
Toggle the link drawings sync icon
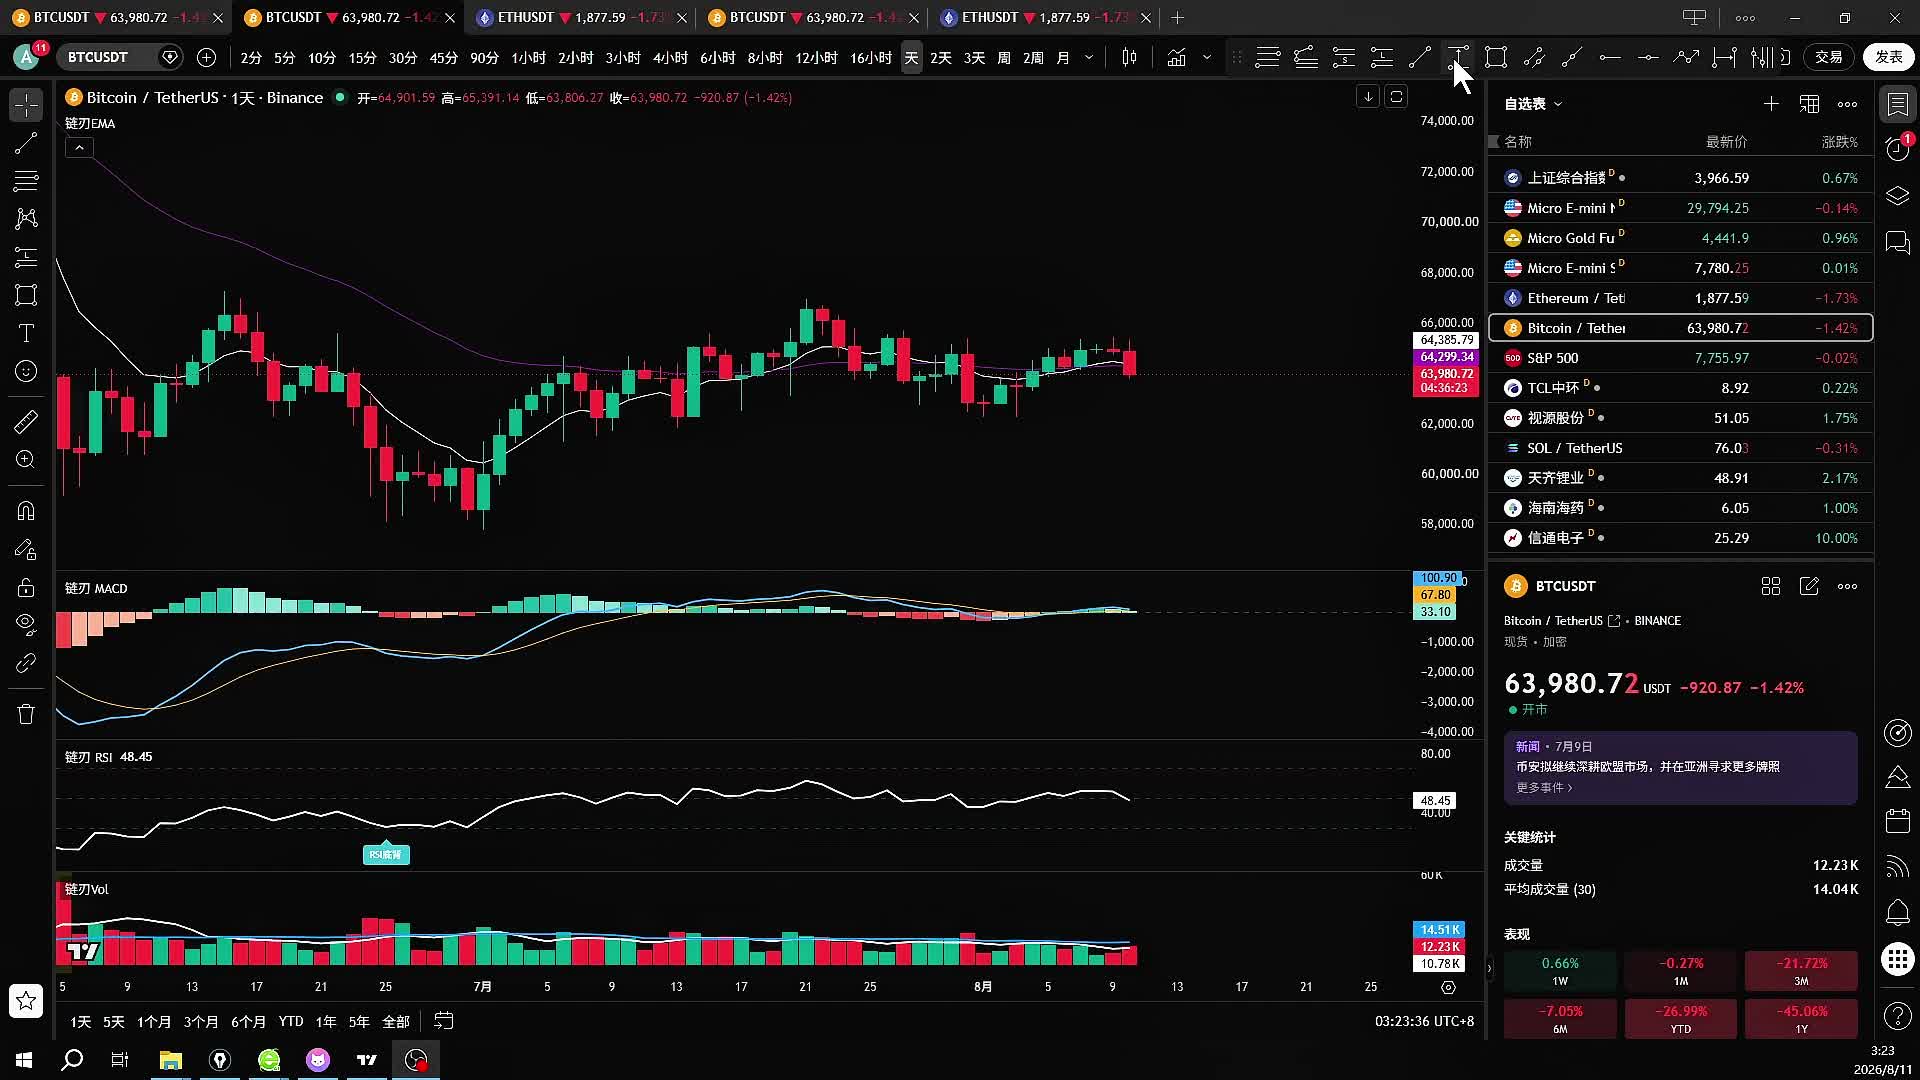[26, 663]
